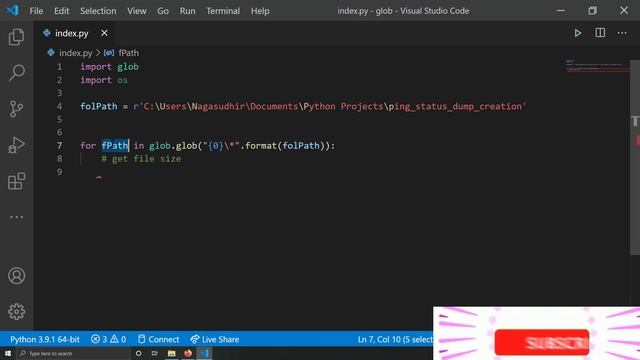Open the Selection menu
This screenshot has height=360, width=640.
tap(98, 11)
